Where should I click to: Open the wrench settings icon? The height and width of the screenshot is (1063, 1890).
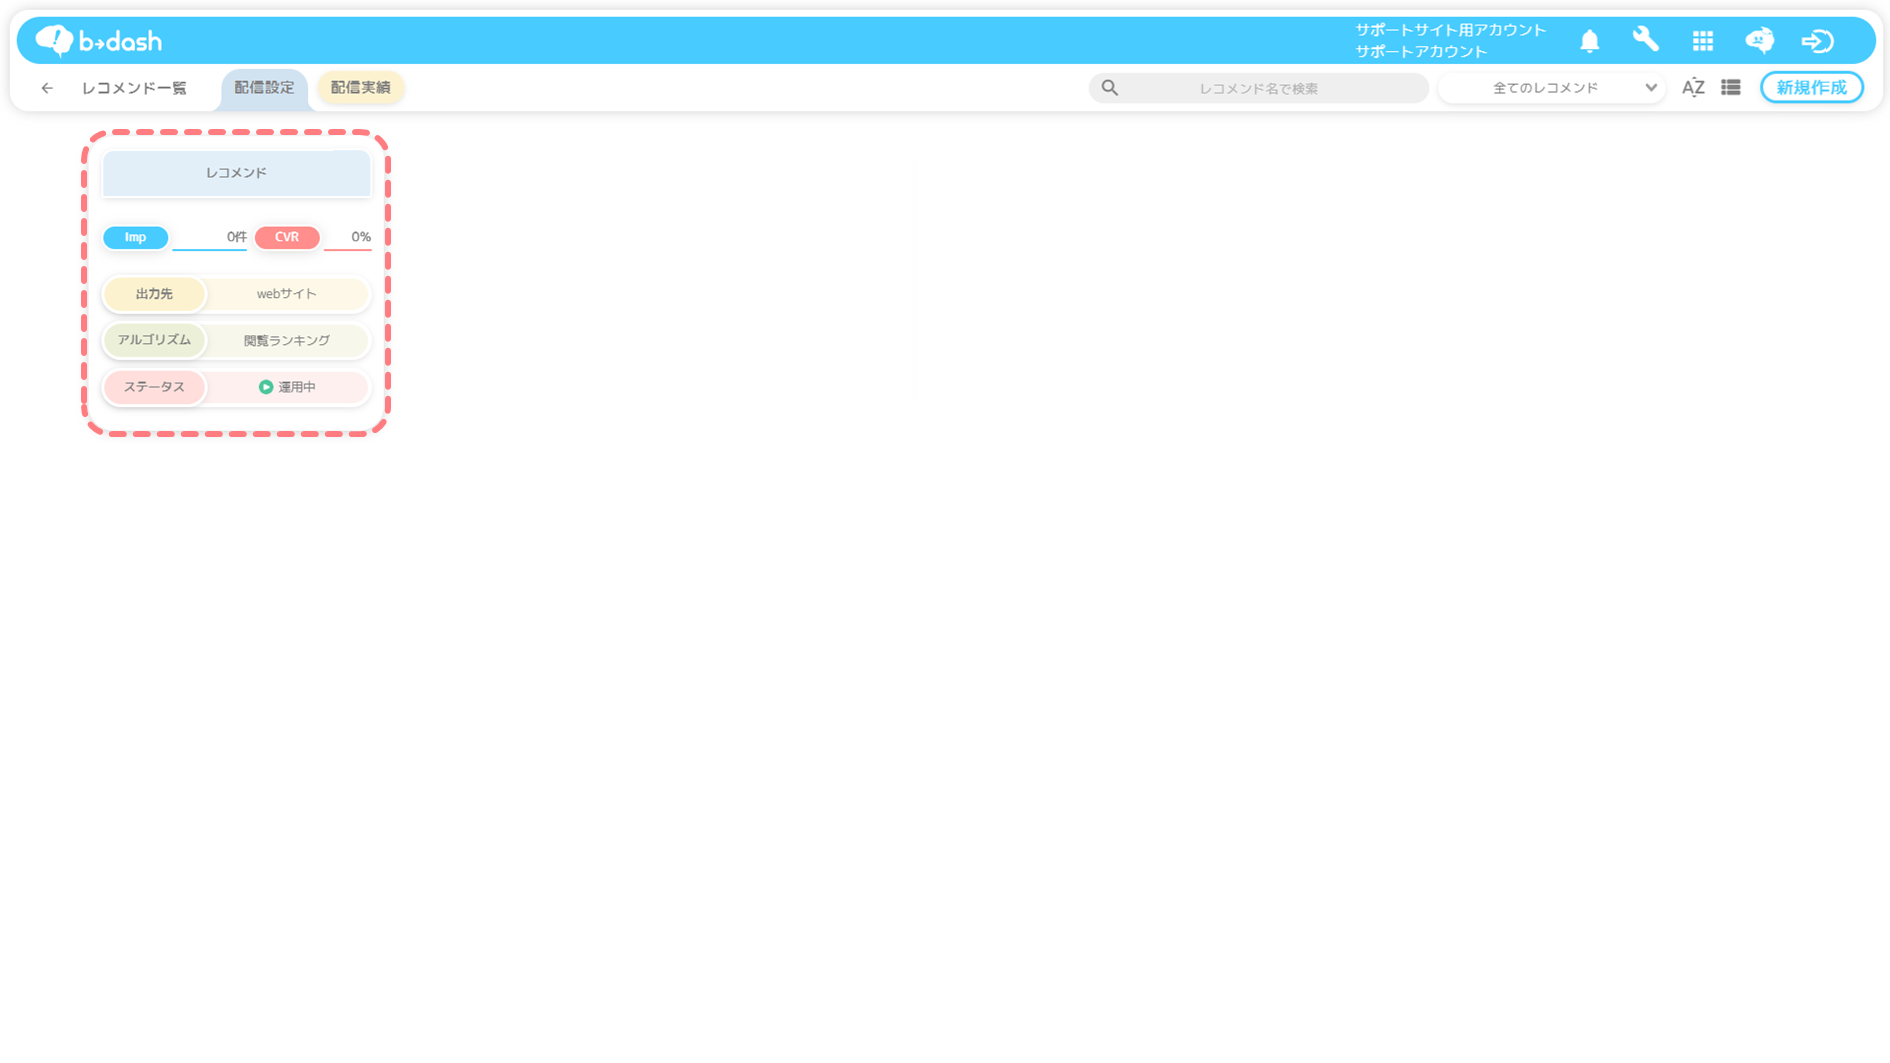pyautogui.click(x=1645, y=40)
